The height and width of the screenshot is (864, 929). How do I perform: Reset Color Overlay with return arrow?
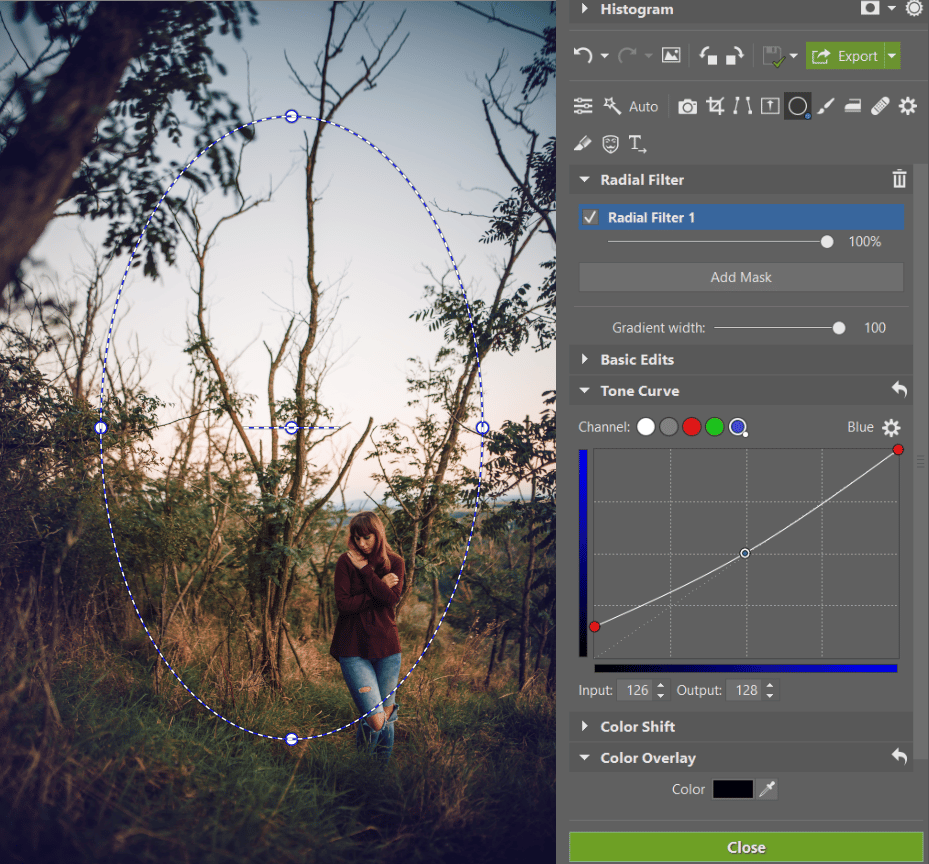coord(899,756)
